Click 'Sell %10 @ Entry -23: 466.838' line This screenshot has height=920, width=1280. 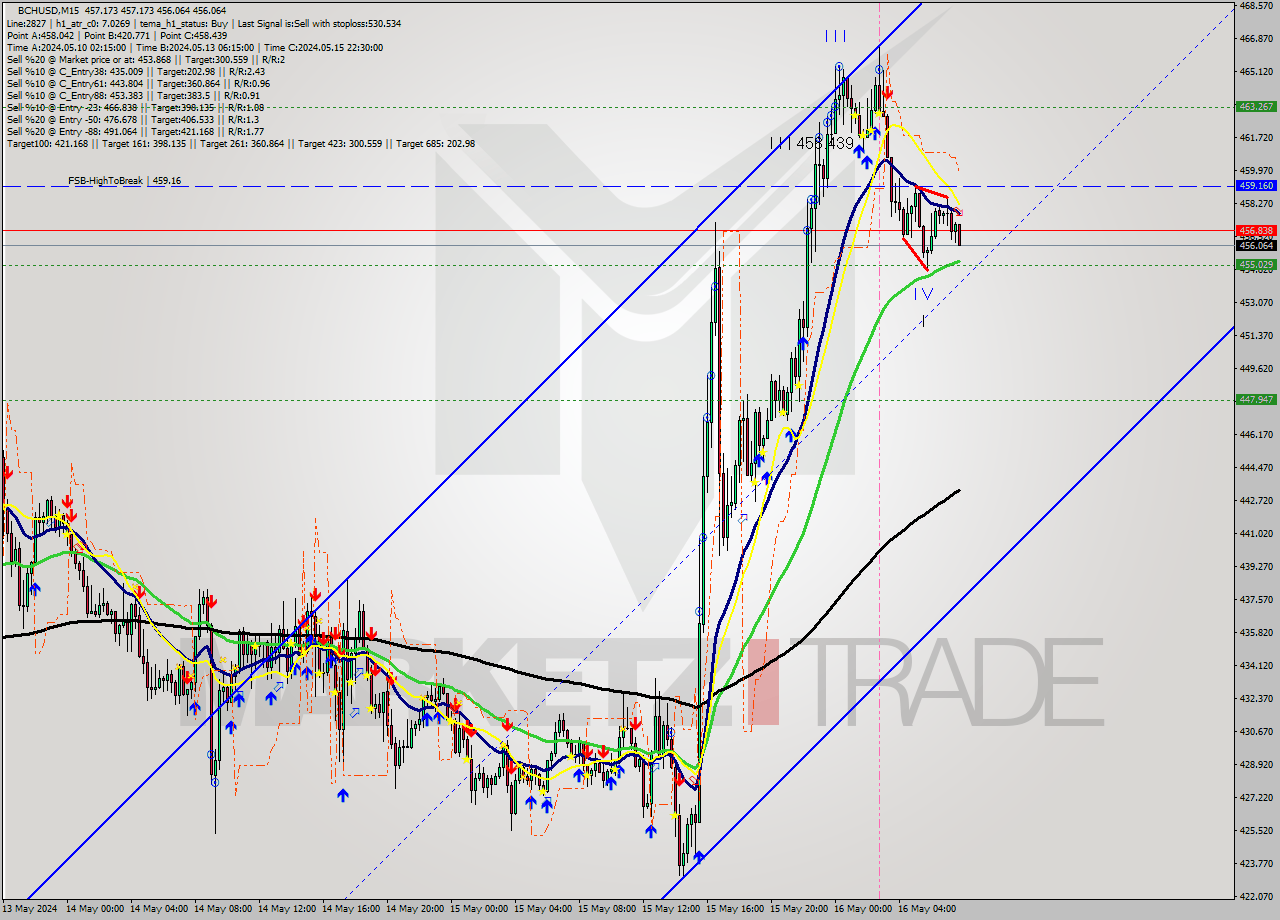coord(135,107)
